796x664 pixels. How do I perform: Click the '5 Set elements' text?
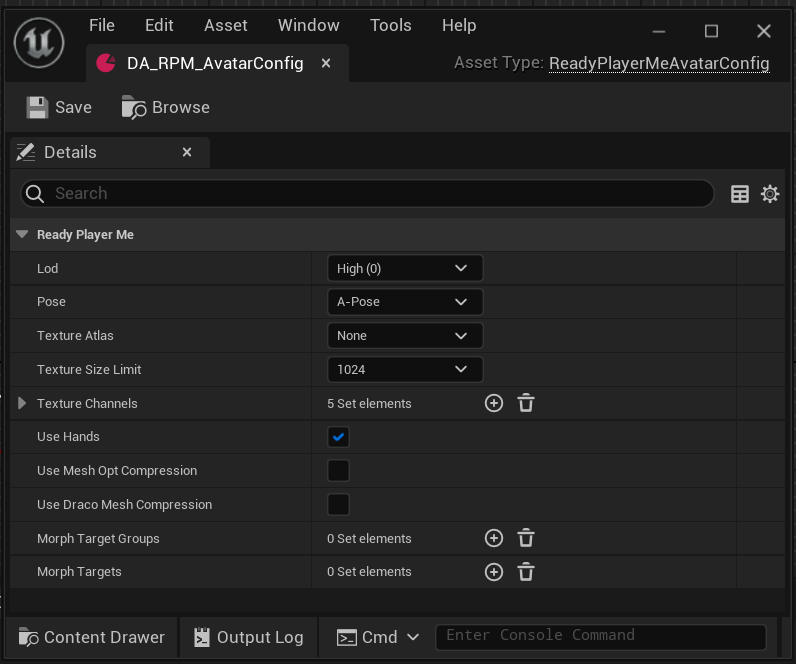(369, 404)
